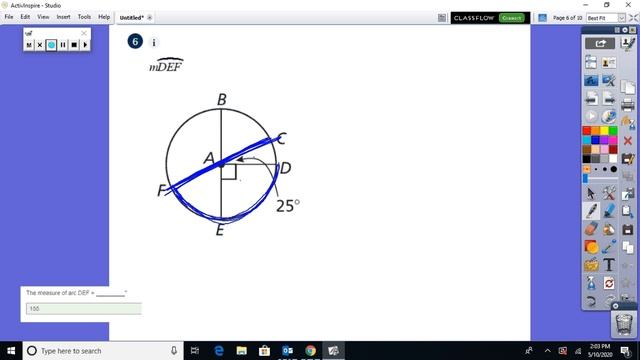The height and width of the screenshot is (360, 640).
Task: Click the Start/Stop Flipchart Vote play icon
Action: [591, 116]
